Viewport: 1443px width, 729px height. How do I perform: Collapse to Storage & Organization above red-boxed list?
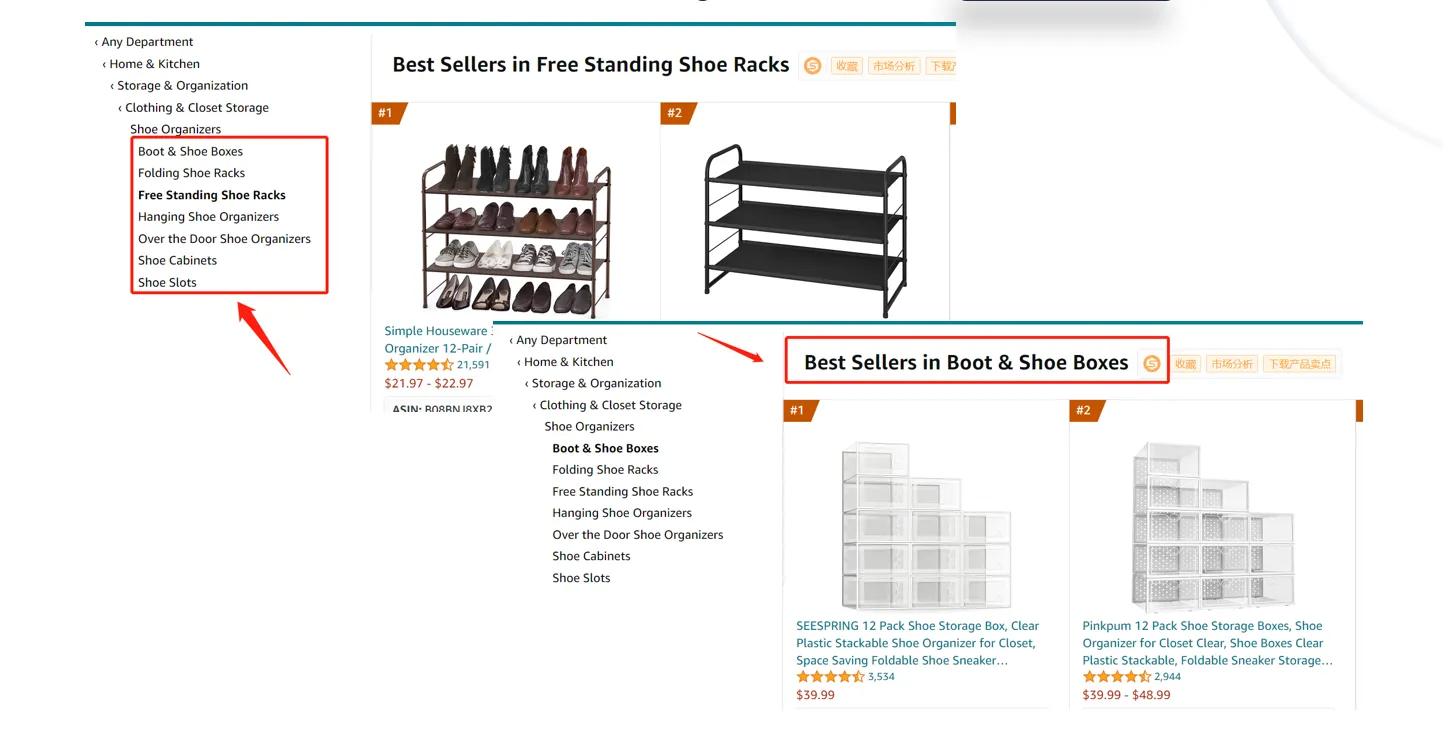pos(179,86)
